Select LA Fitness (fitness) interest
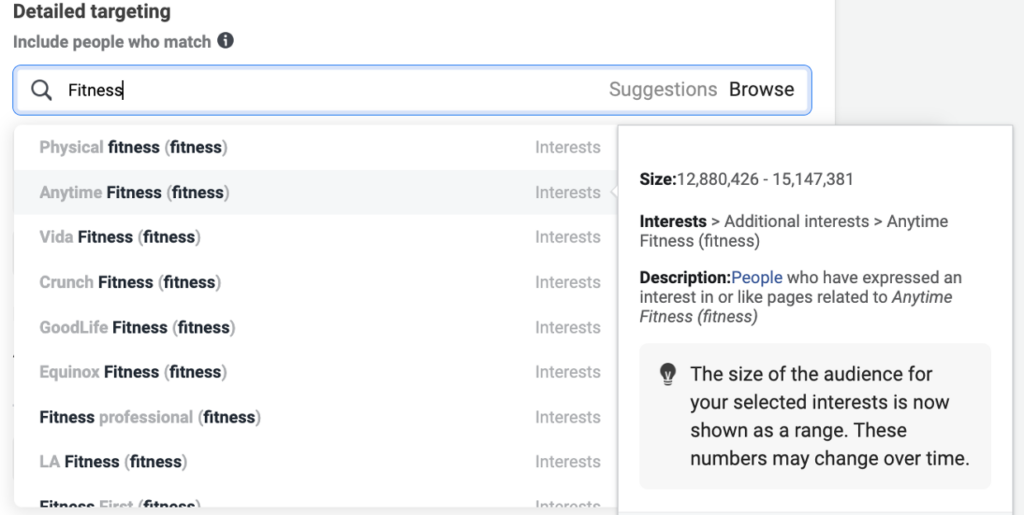The width and height of the screenshot is (1024, 515). point(315,461)
